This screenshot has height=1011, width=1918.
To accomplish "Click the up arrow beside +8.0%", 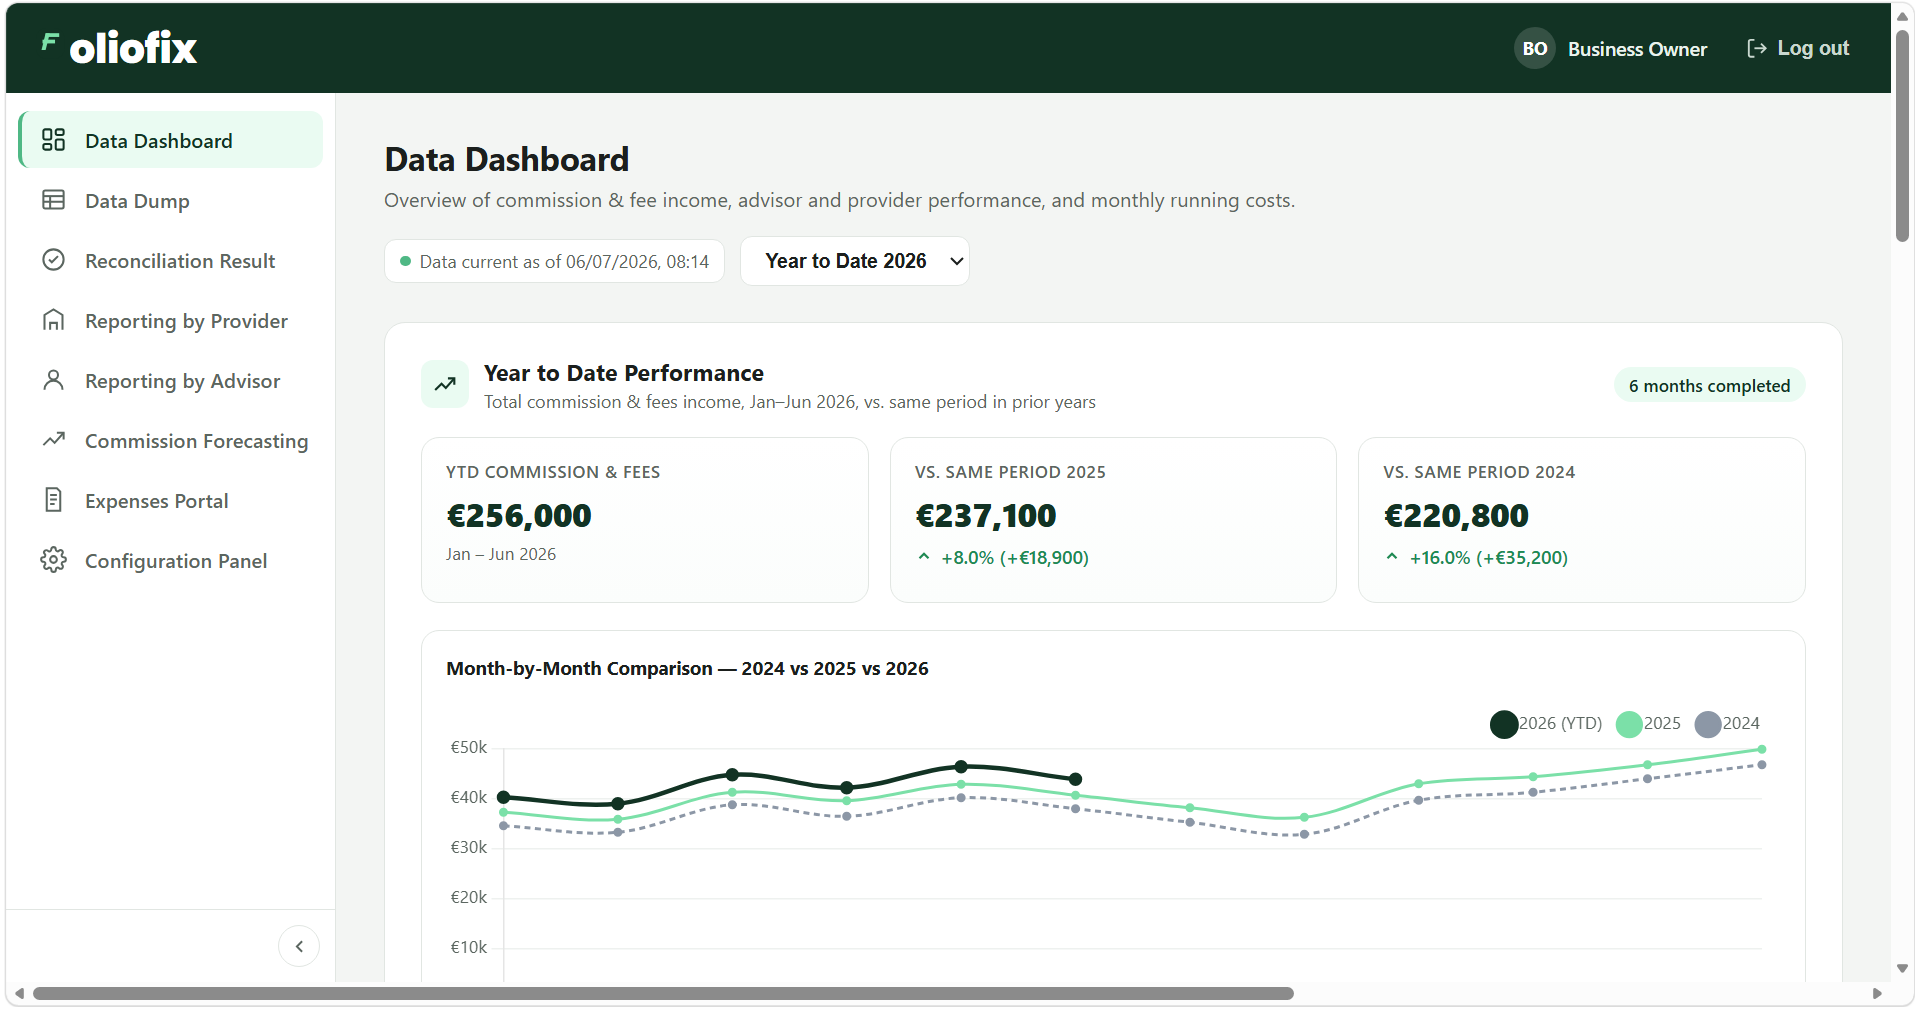I will coord(924,557).
